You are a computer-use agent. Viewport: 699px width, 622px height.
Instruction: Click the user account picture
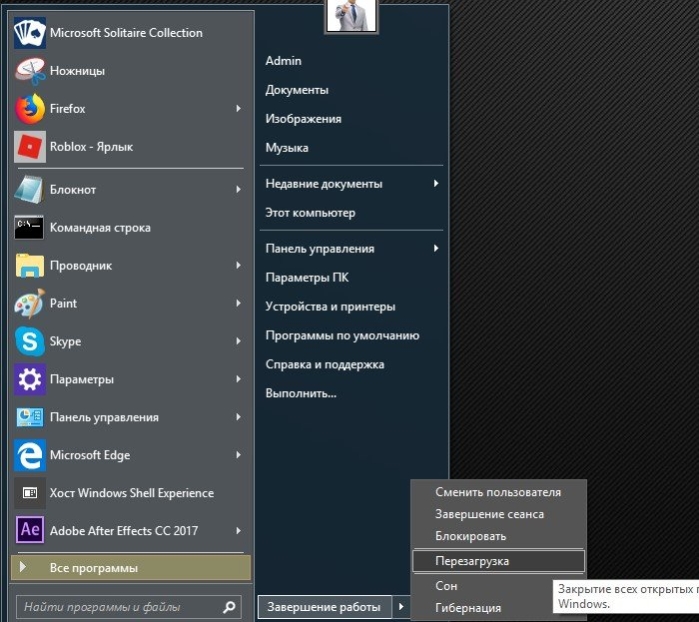pos(351,16)
